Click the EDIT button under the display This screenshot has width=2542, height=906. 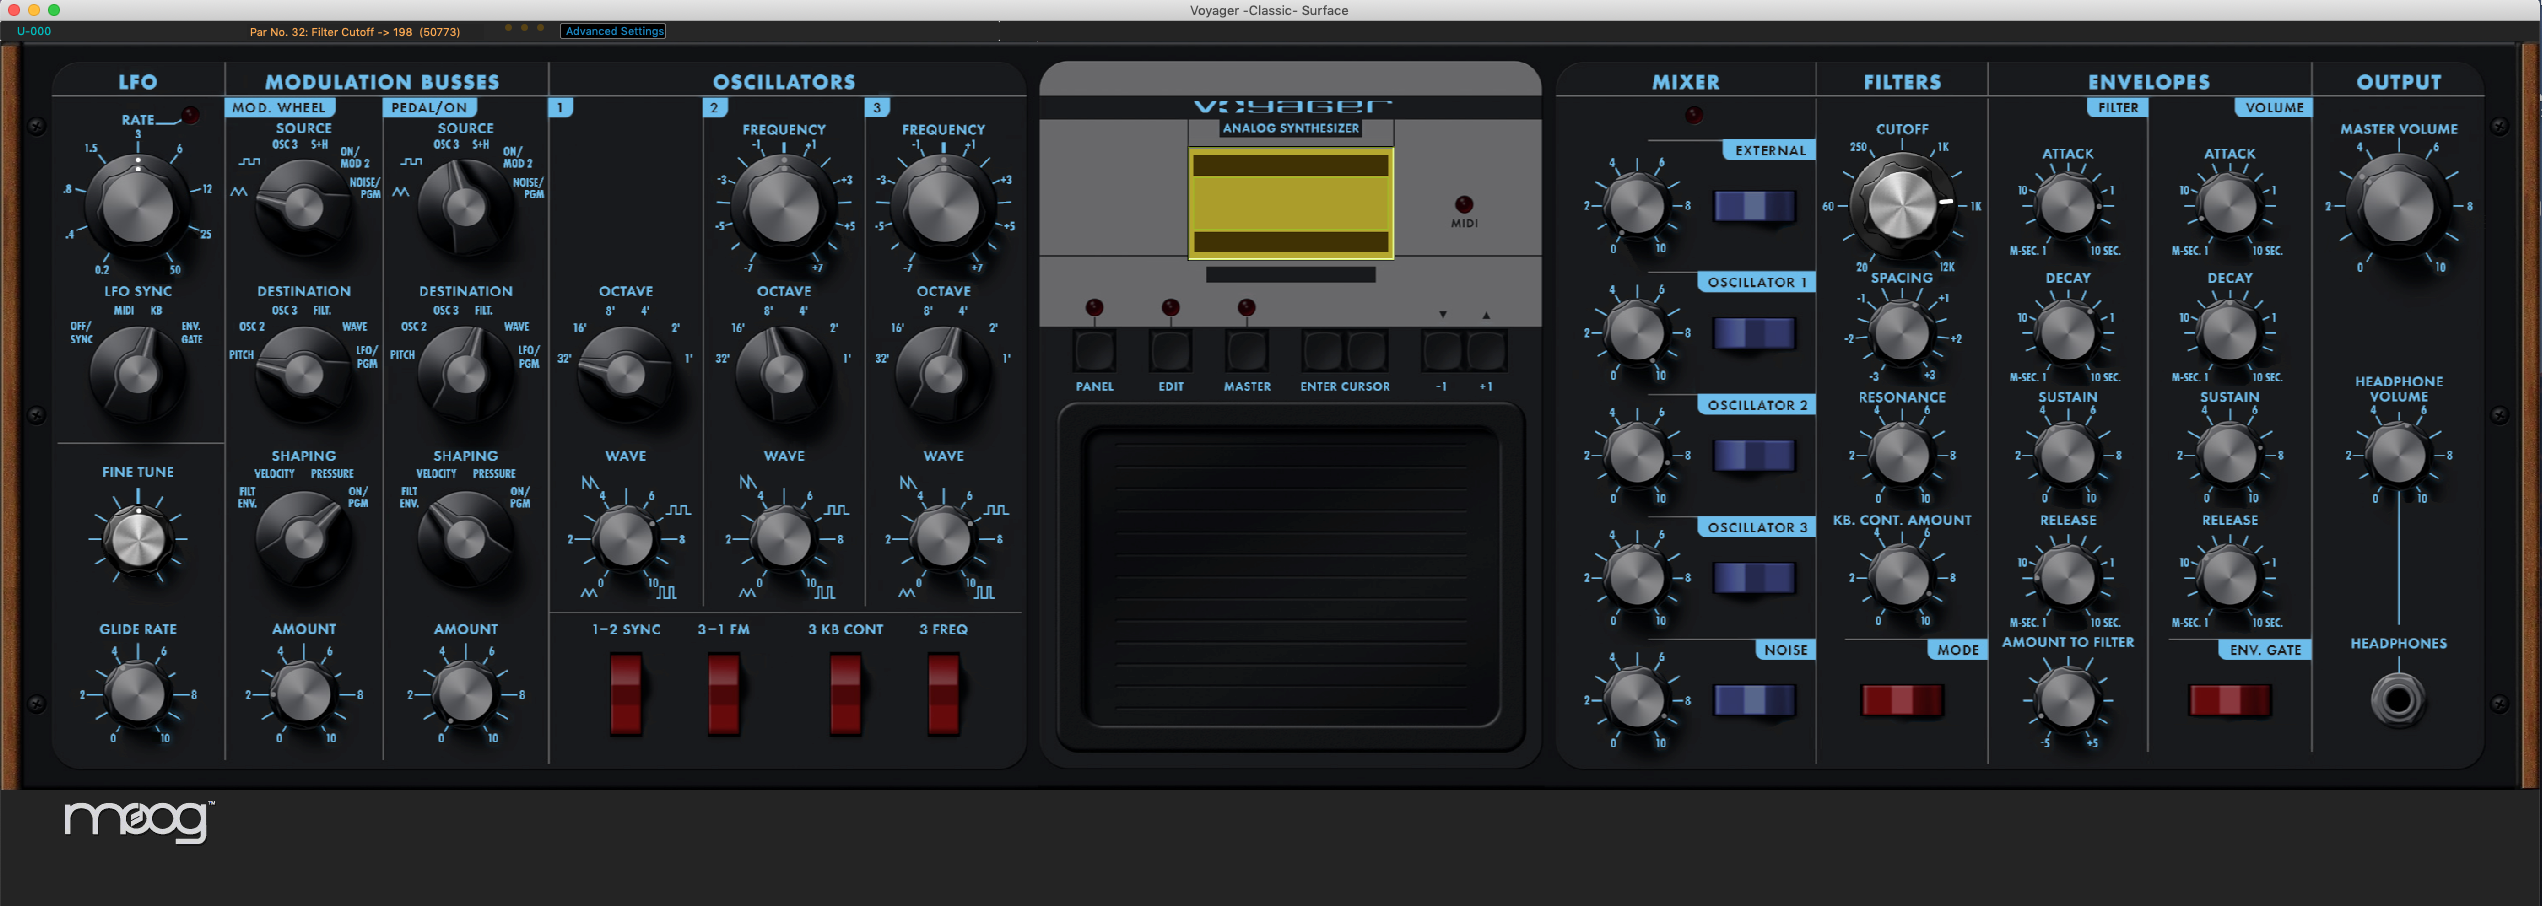(x=1170, y=351)
